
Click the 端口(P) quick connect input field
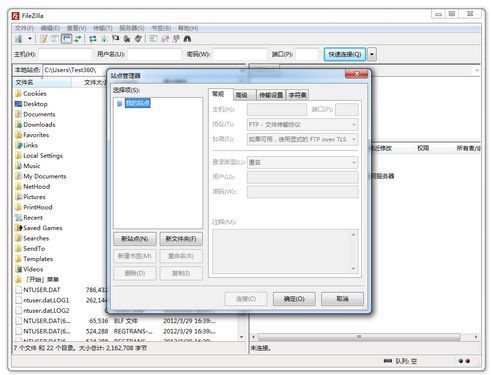[307, 54]
